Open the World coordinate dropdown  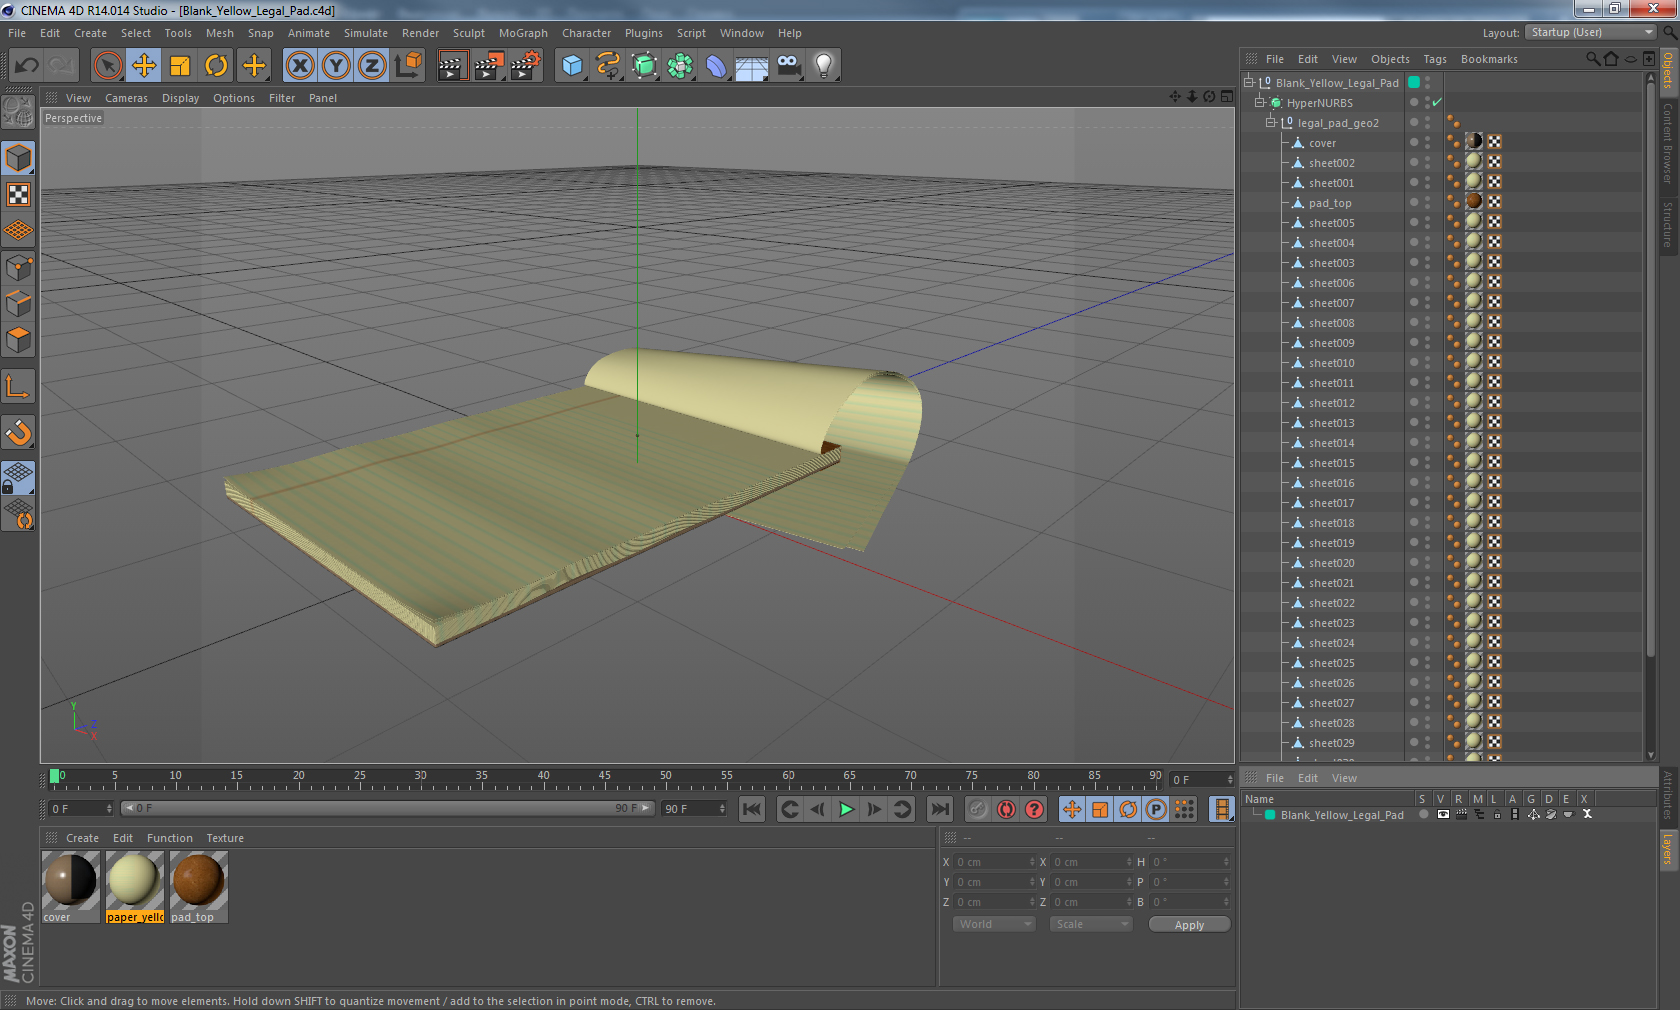(x=994, y=924)
